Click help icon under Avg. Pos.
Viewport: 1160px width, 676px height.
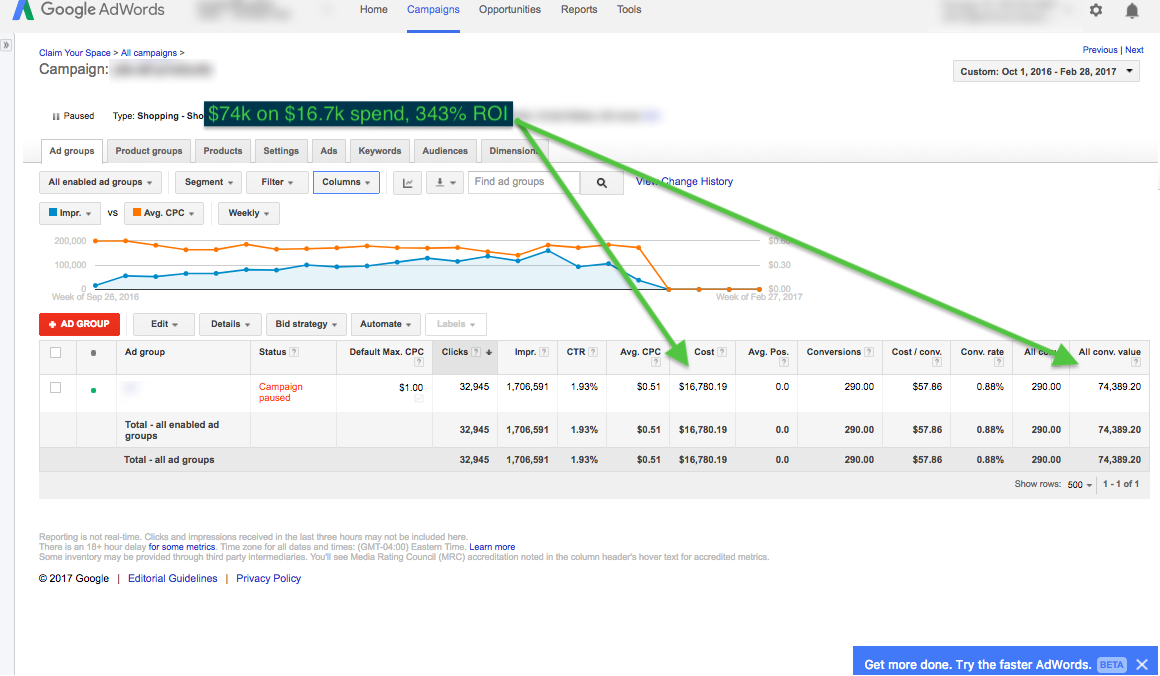click(784, 362)
